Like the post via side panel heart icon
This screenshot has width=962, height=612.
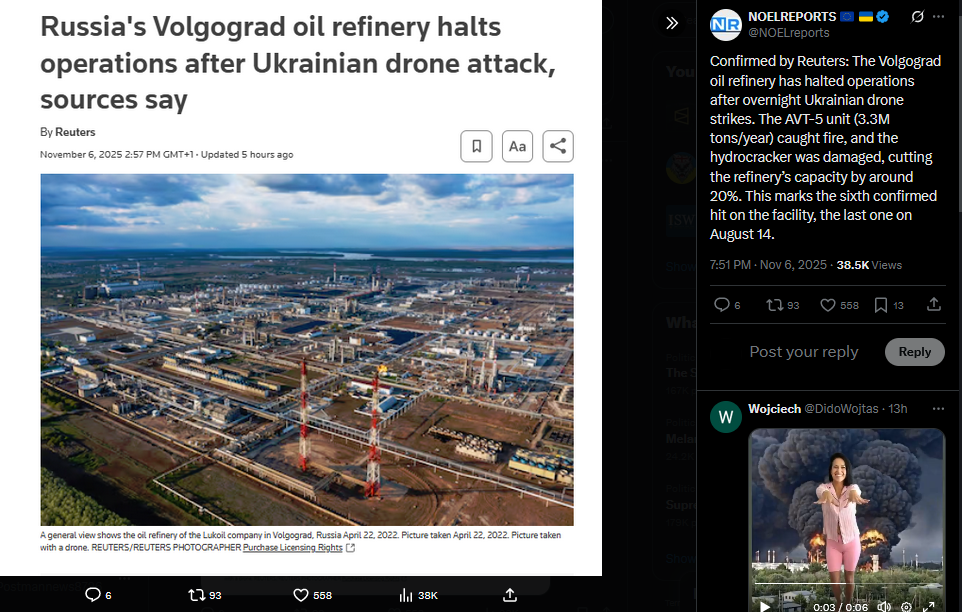tap(828, 305)
